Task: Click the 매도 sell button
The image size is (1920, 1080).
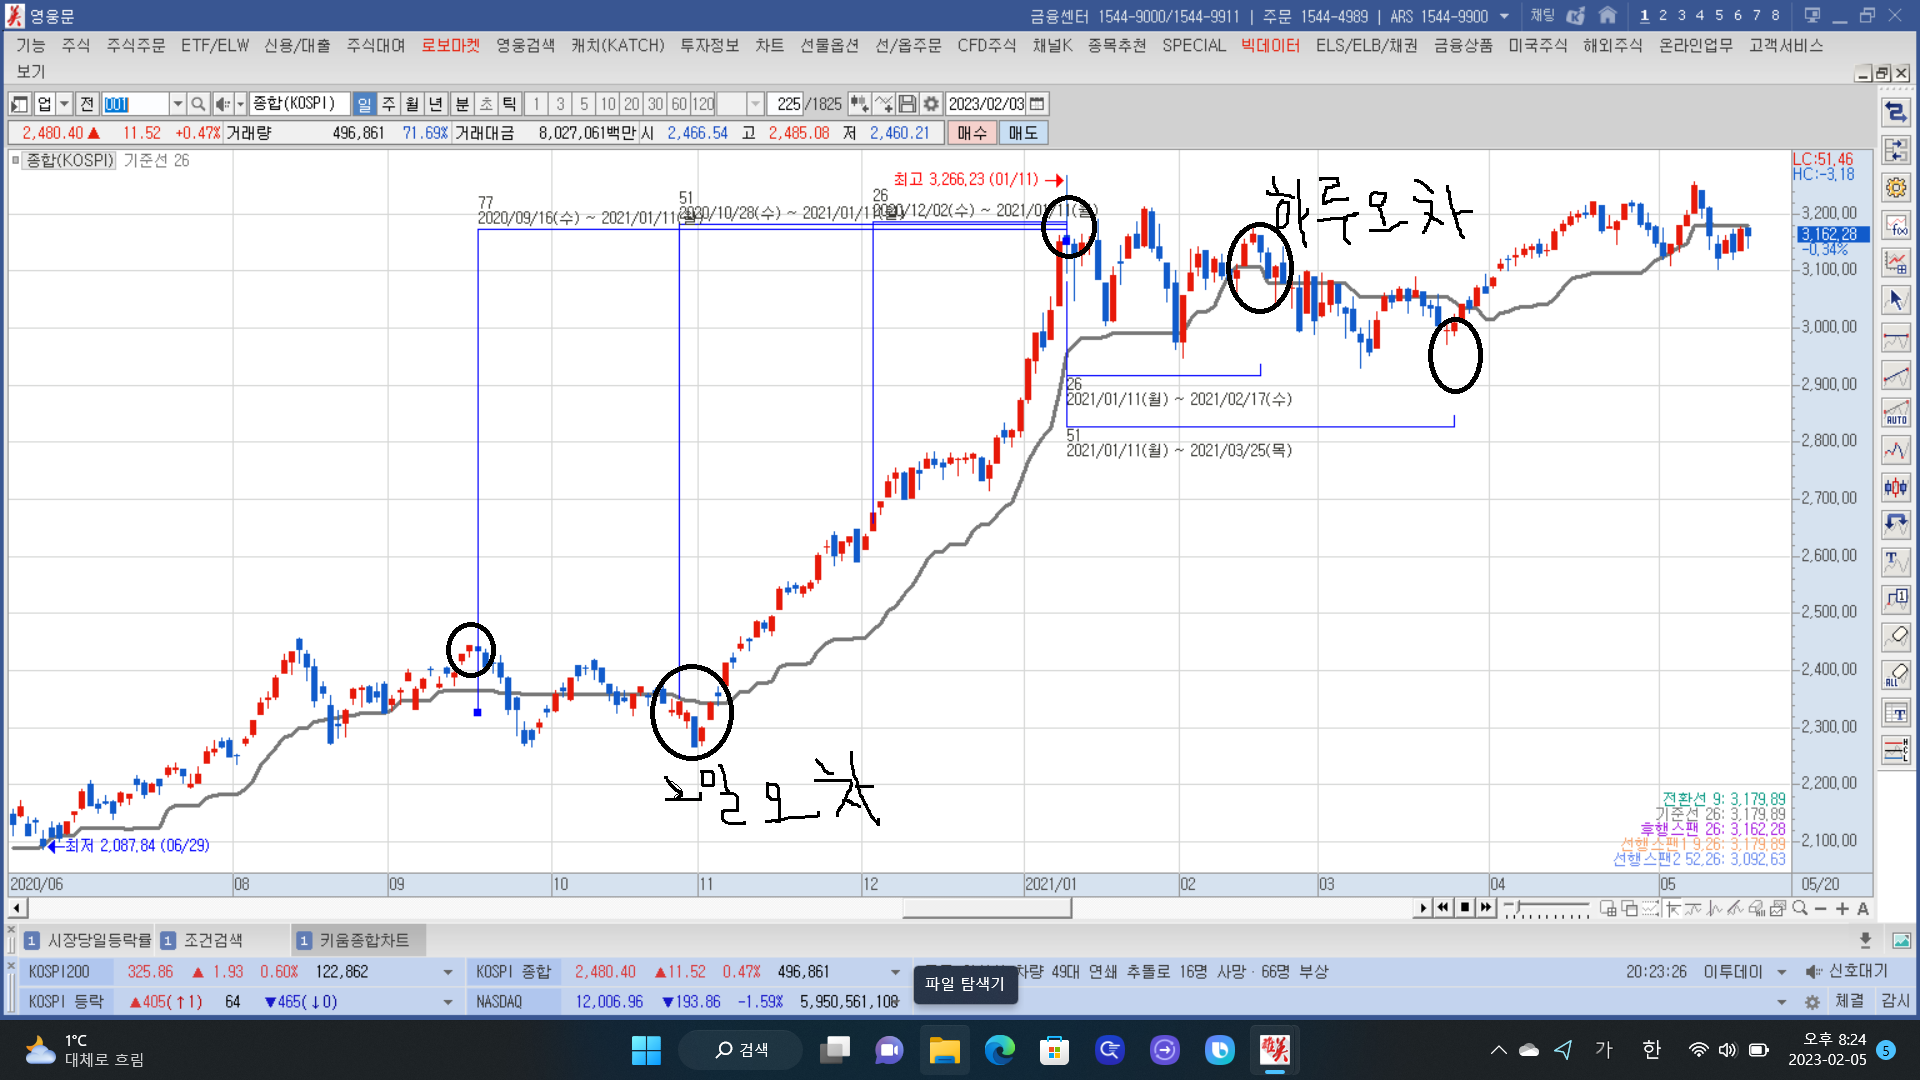Action: coord(1022,133)
